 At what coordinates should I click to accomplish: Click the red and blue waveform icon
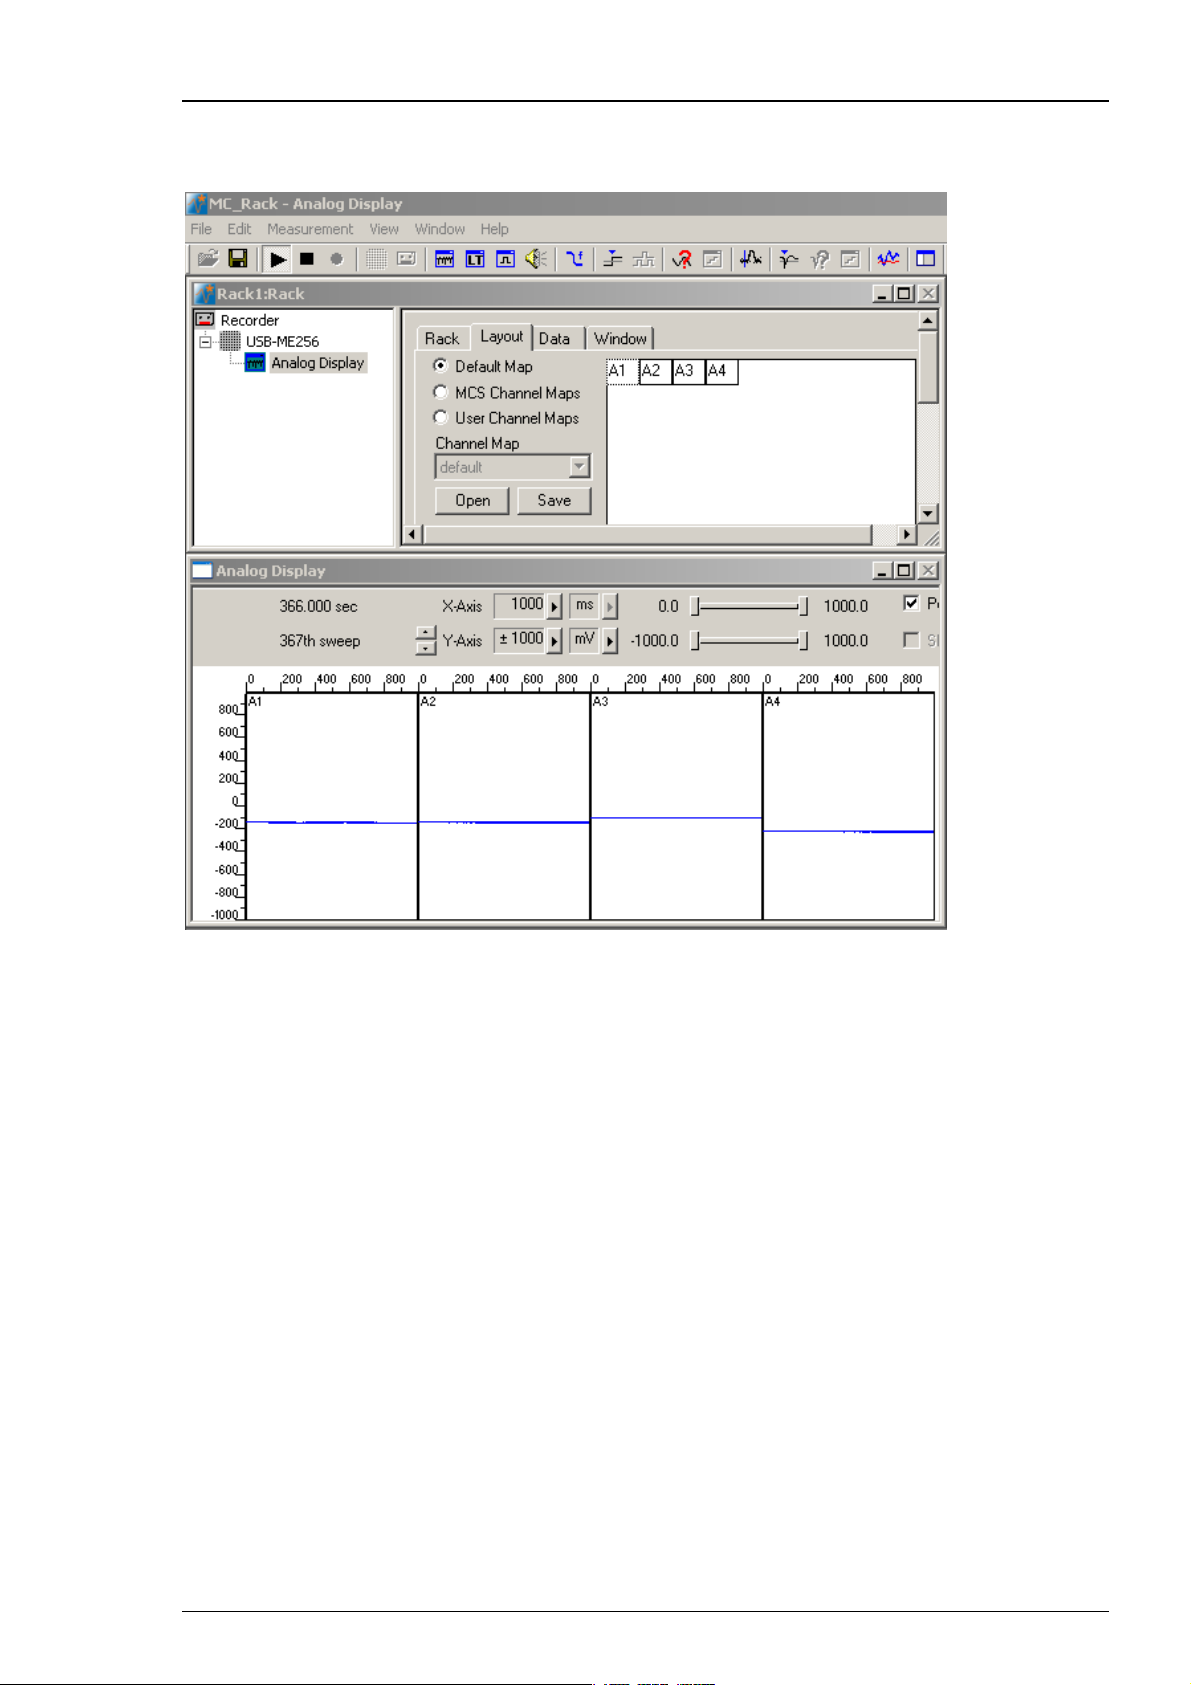tap(888, 259)
